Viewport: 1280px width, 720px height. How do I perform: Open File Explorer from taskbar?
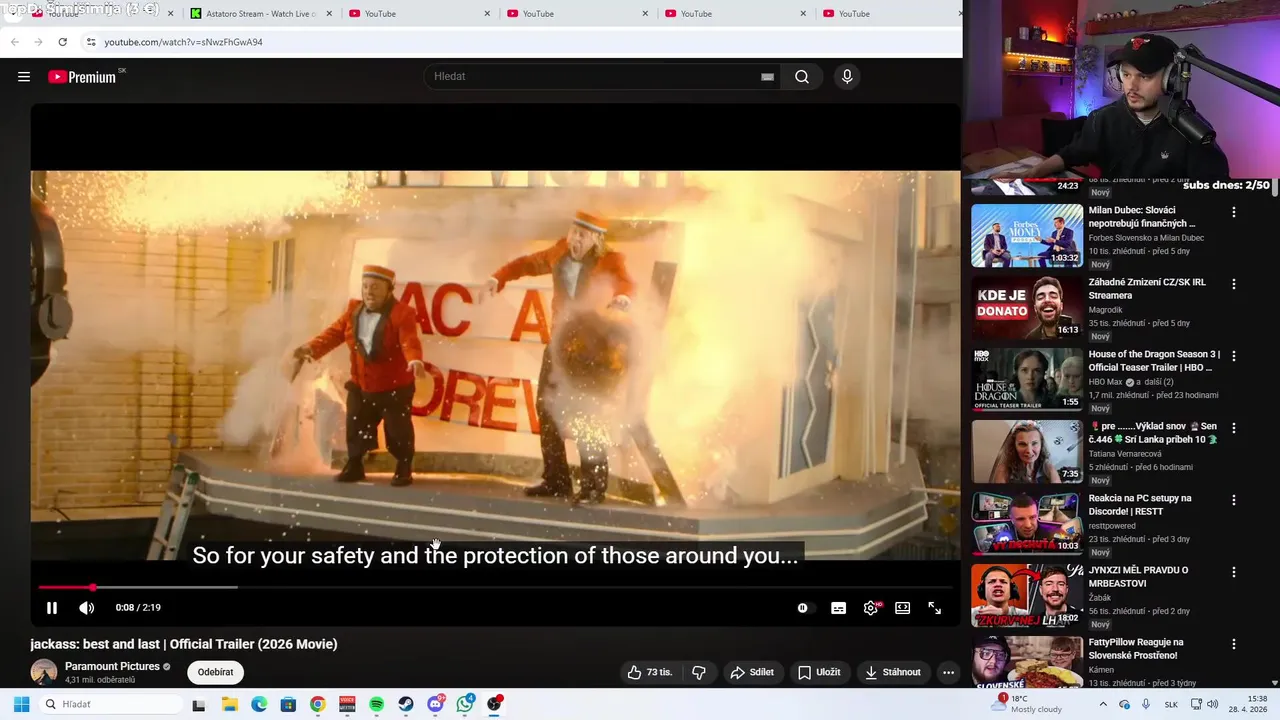(229, 704)
